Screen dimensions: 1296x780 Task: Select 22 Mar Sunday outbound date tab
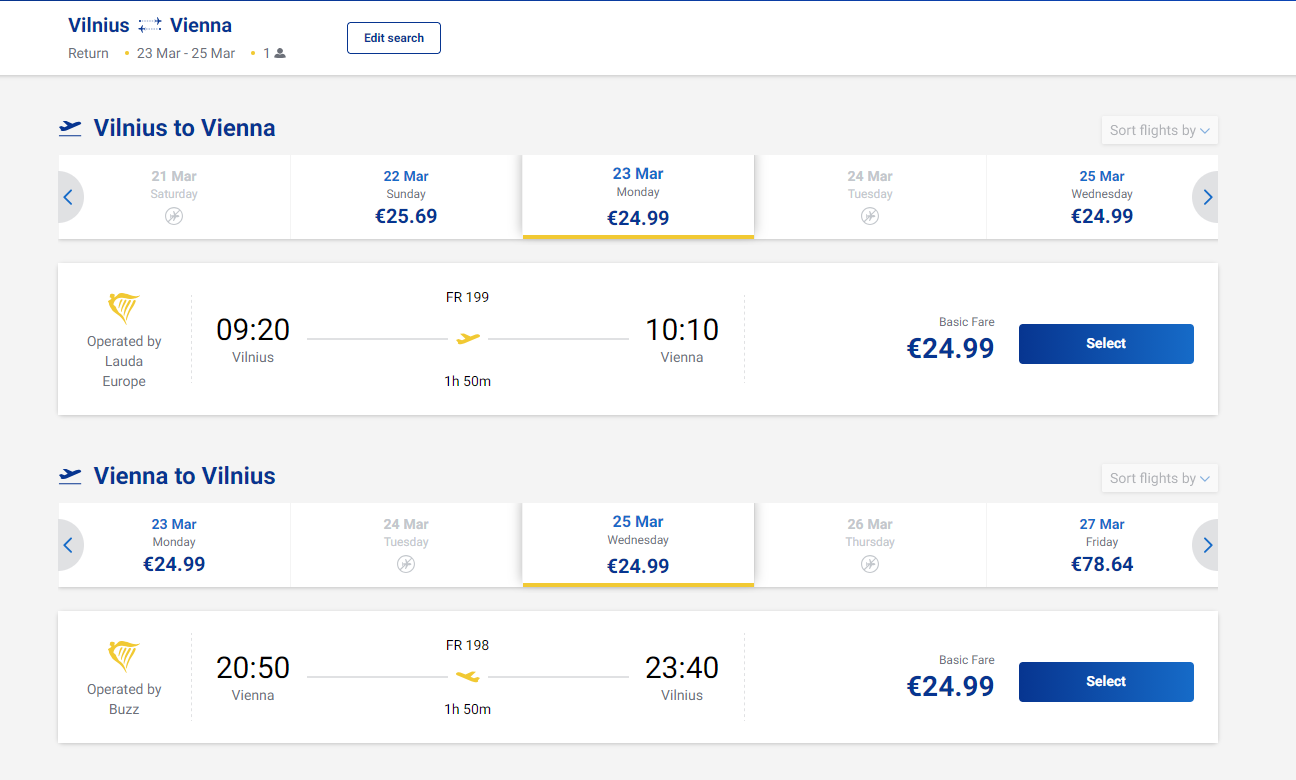pyautogui.click(x=406, y=197)
